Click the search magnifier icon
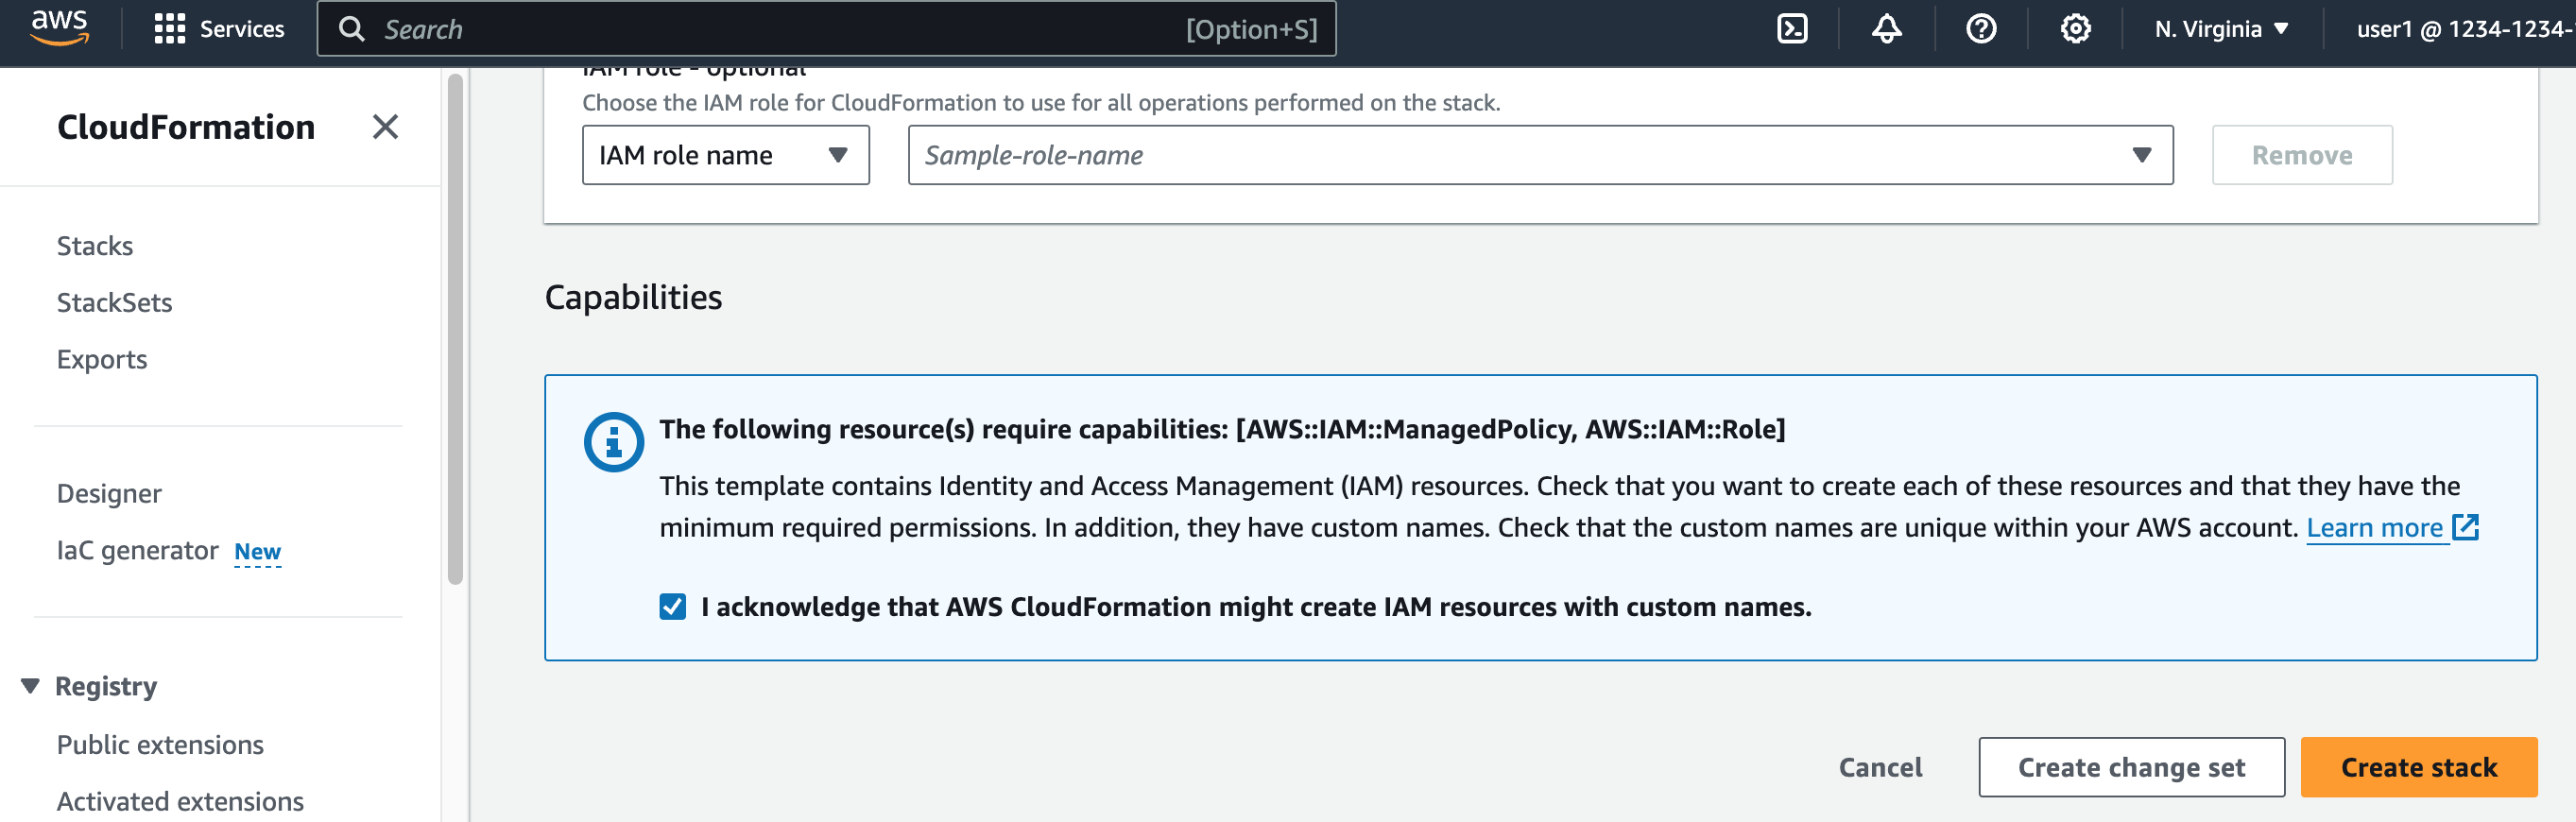The image size is (2576, 822). [351, 29]
